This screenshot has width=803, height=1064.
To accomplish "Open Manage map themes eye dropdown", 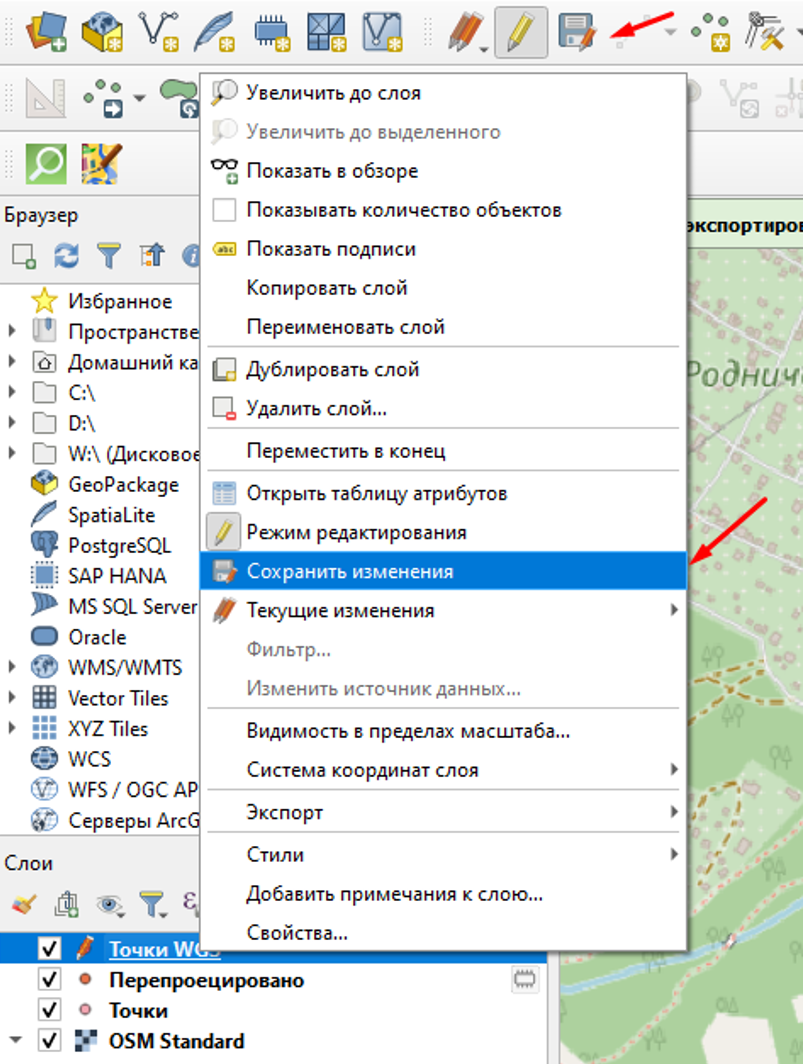I will pyautogui.click(x=110, y=905).
